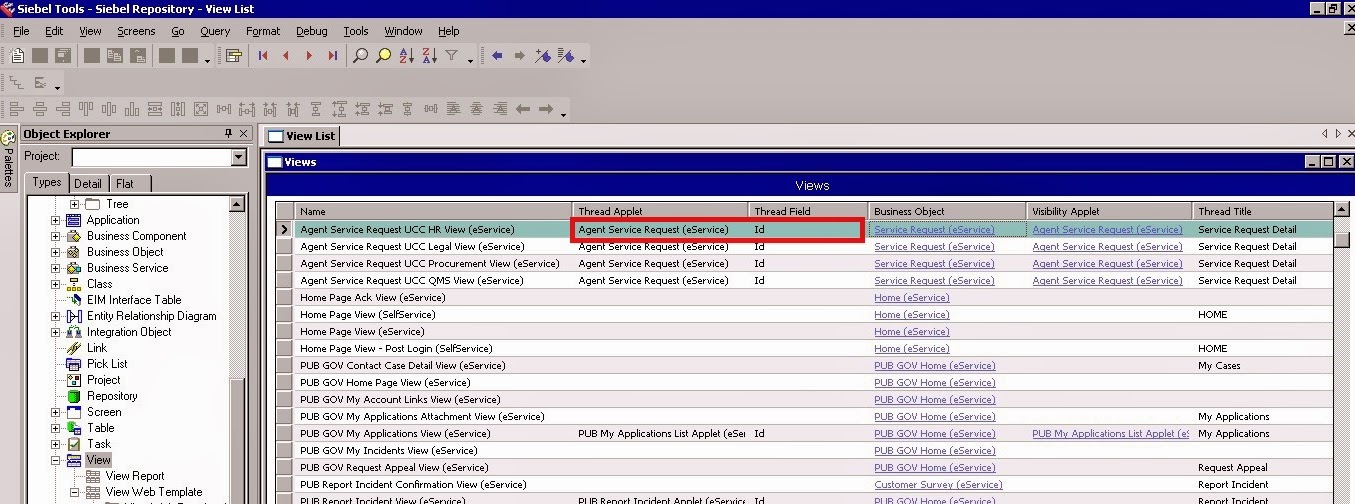Select Home Page View (SelfService) name cell
Viewport: 1355px width, 504px height.
point(433,315)
